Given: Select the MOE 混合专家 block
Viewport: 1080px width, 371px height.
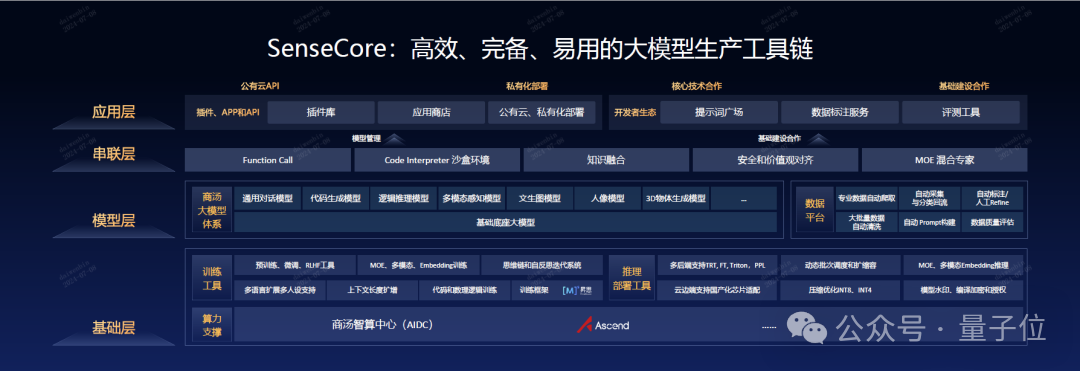Looking at the screenshot, I should pyautogui.click(x=944, y=160).
